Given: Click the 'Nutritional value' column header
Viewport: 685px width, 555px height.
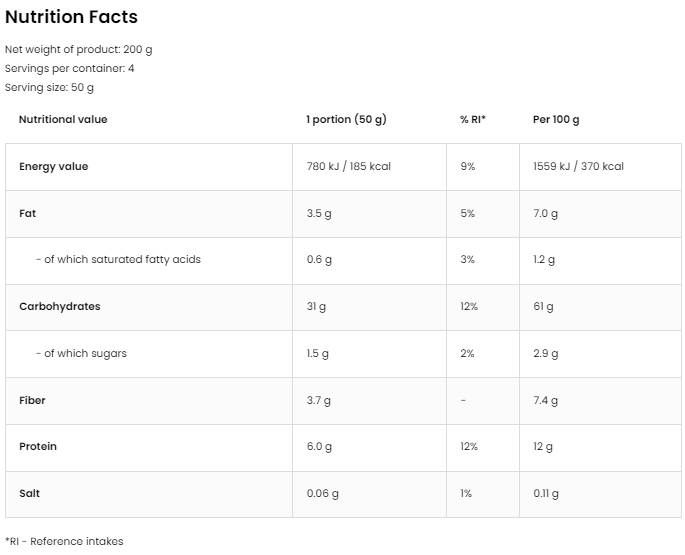Looking at the screenshot, I should pos(63,119).
